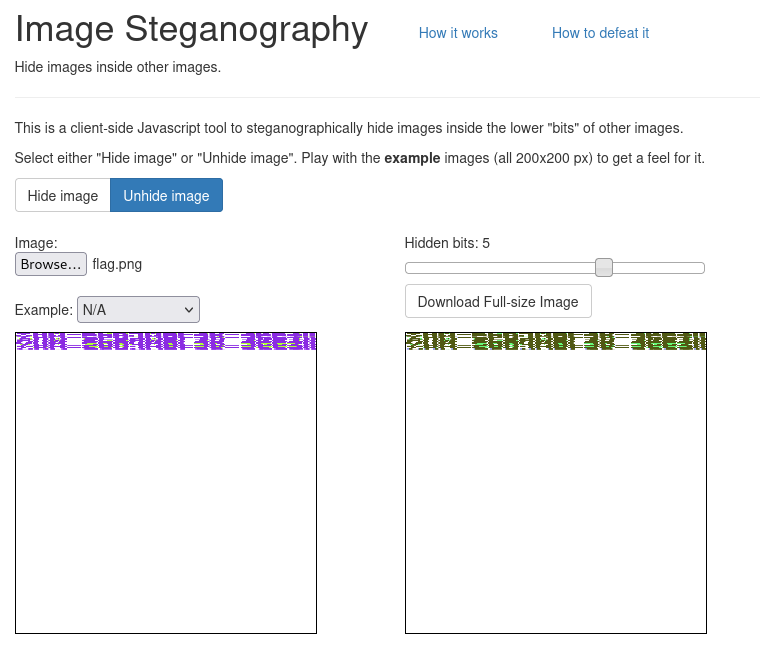Click slider track left of the handle

click(x=500, y=268)
